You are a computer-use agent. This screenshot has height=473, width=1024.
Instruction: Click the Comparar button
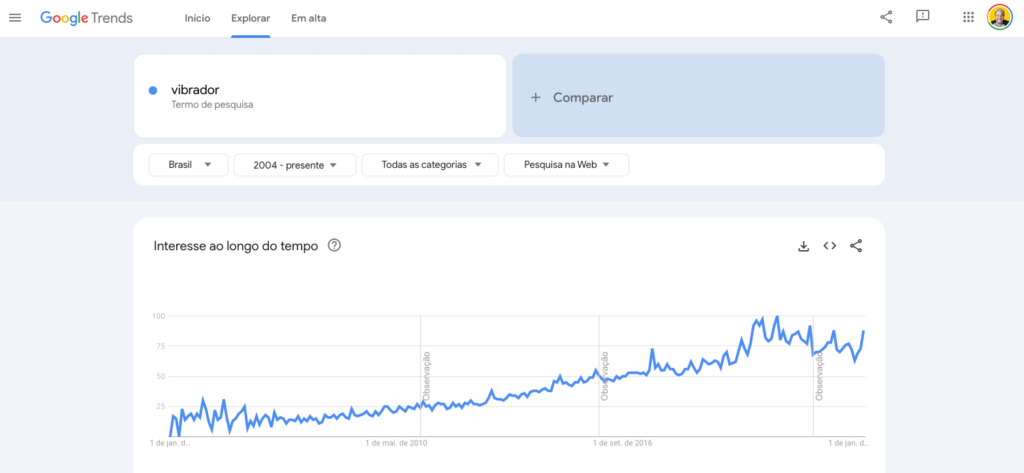coord(698,97)
